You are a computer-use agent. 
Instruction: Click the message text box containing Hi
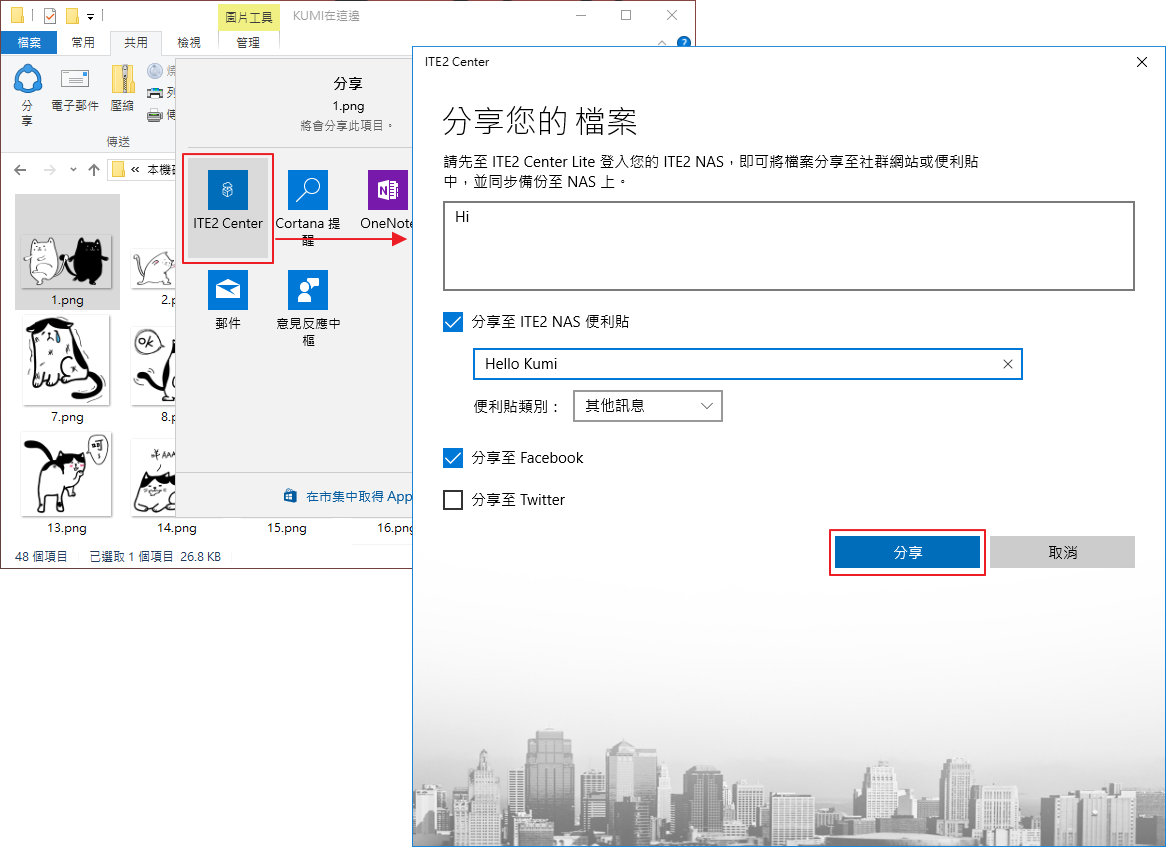pos(789,245)
